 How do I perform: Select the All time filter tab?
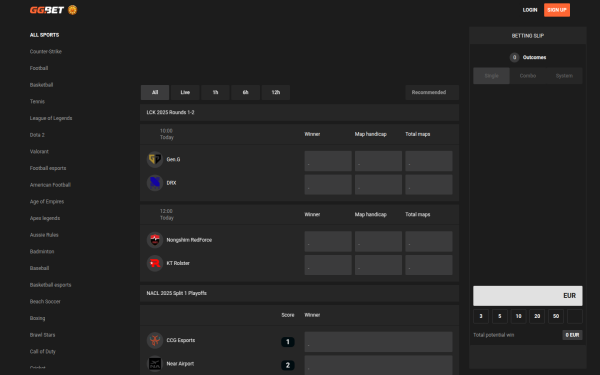pos(155,92)
